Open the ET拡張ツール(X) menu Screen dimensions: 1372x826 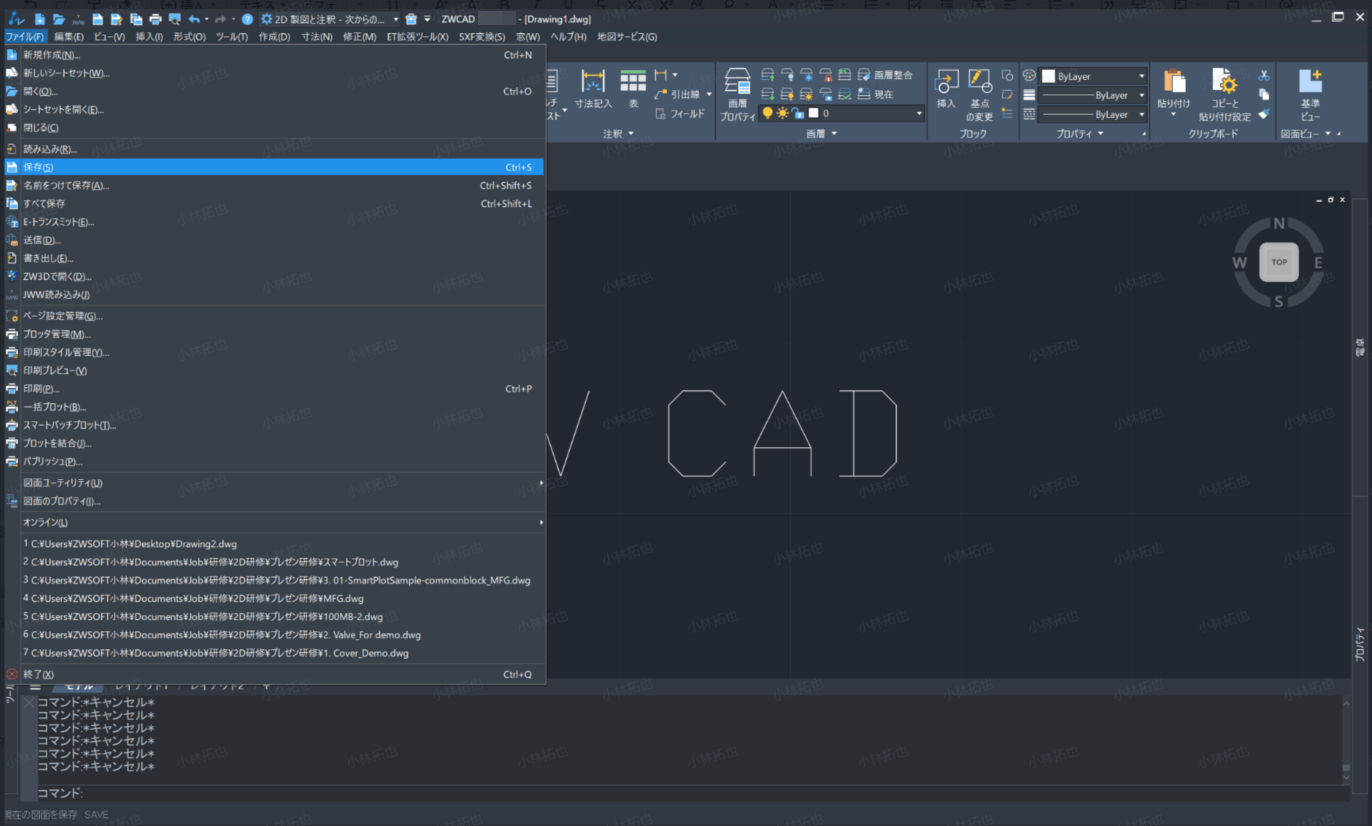click(x=418, y=37)
